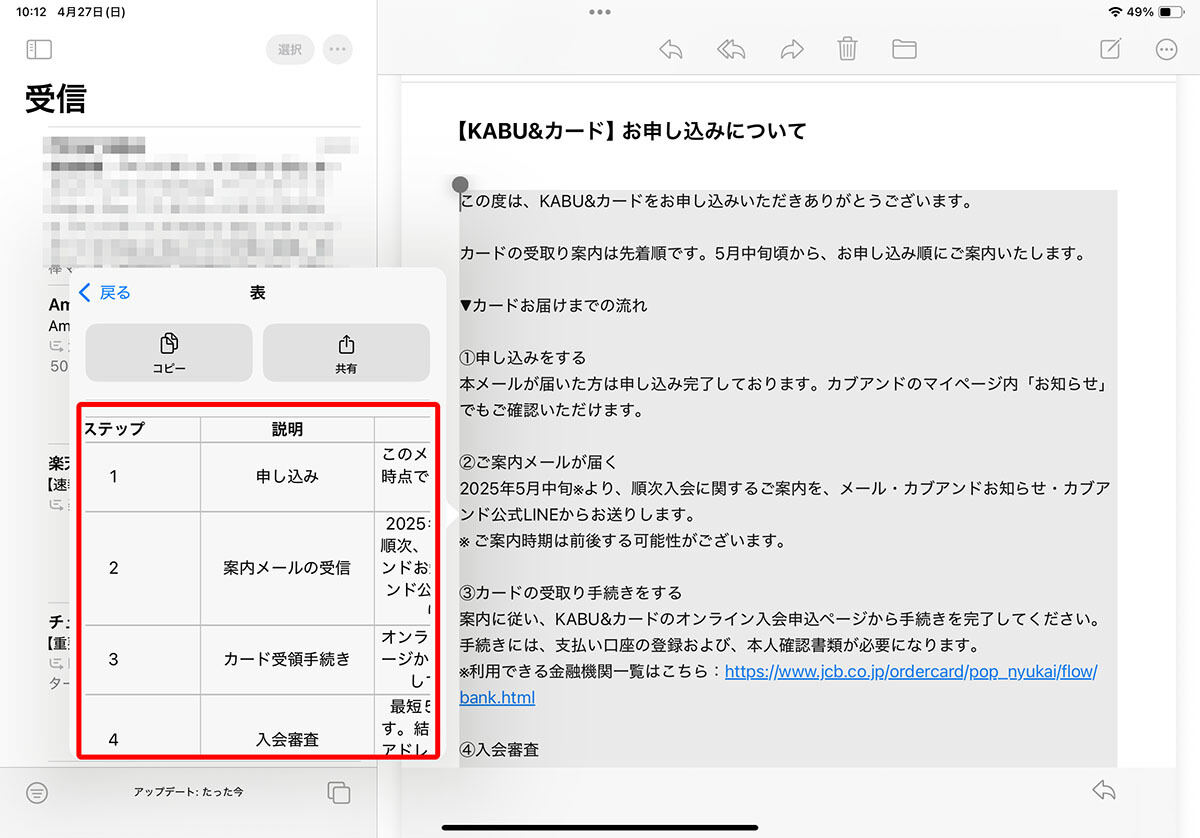Open the multitasking three-dot menu

(600, 12)
